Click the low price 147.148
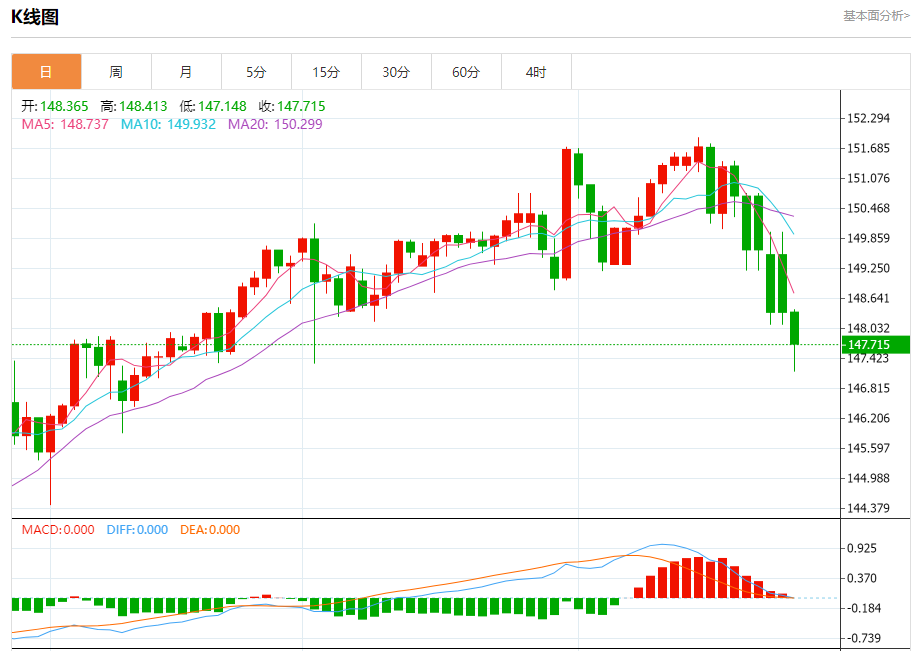The image size is (921, 651). point(222,106)
